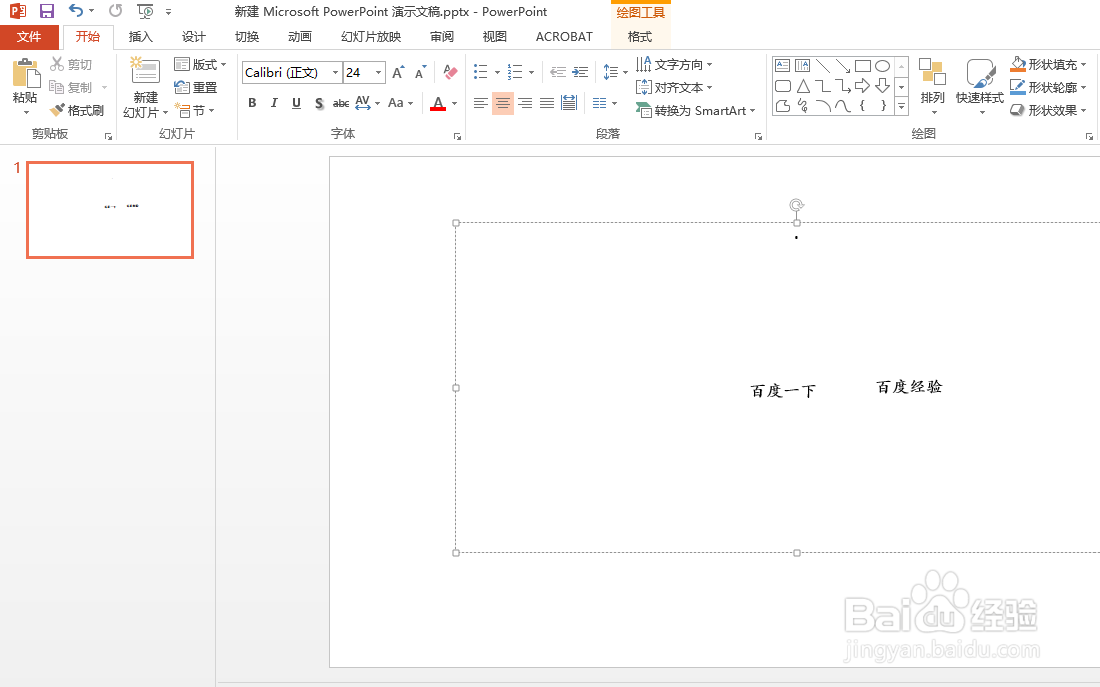Open the 节 section dropdown
This screenshot has height=687, width=1100.
[x=195, y=111]
